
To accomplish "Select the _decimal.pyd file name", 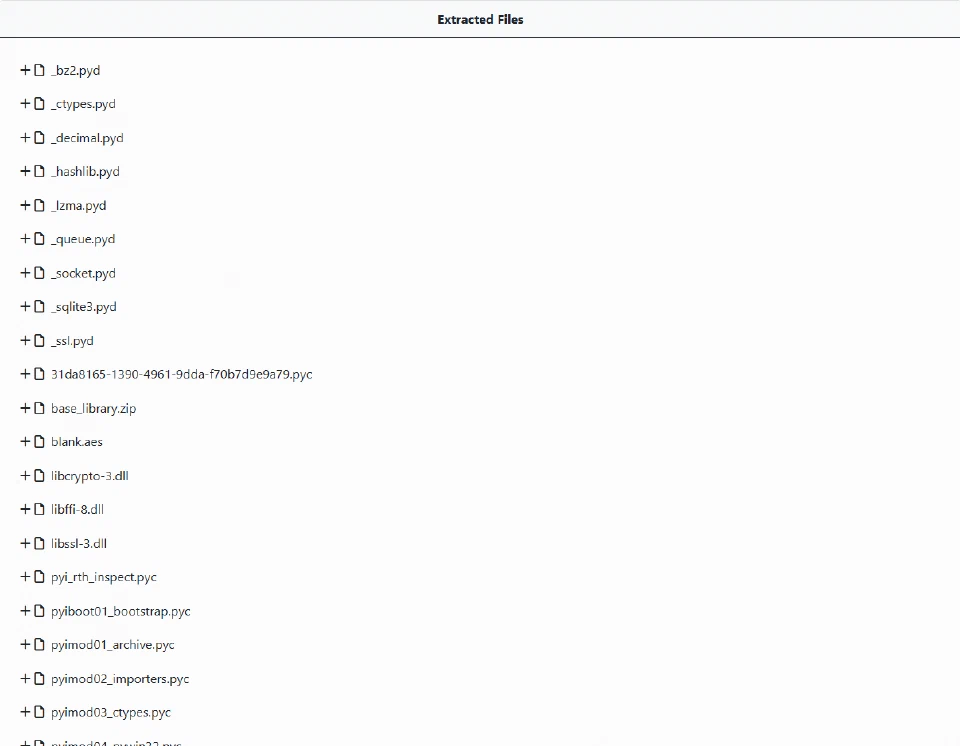I will point(87,138).
